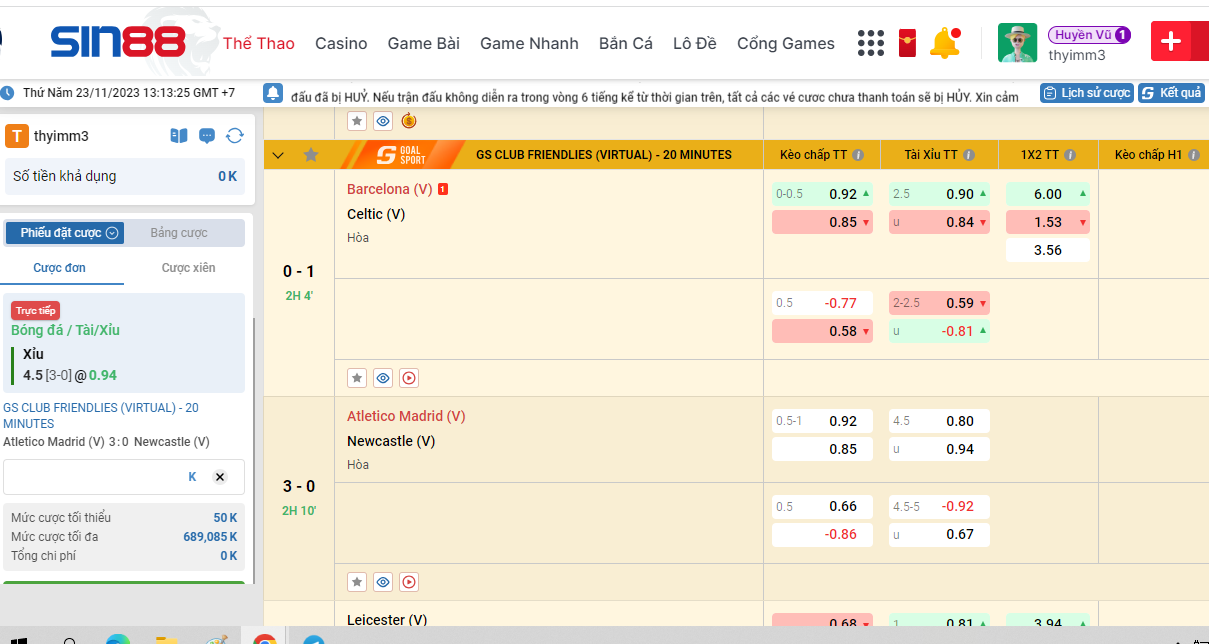
Task: Play live stream for Barcelona vs Celtic
Action: 409,378
